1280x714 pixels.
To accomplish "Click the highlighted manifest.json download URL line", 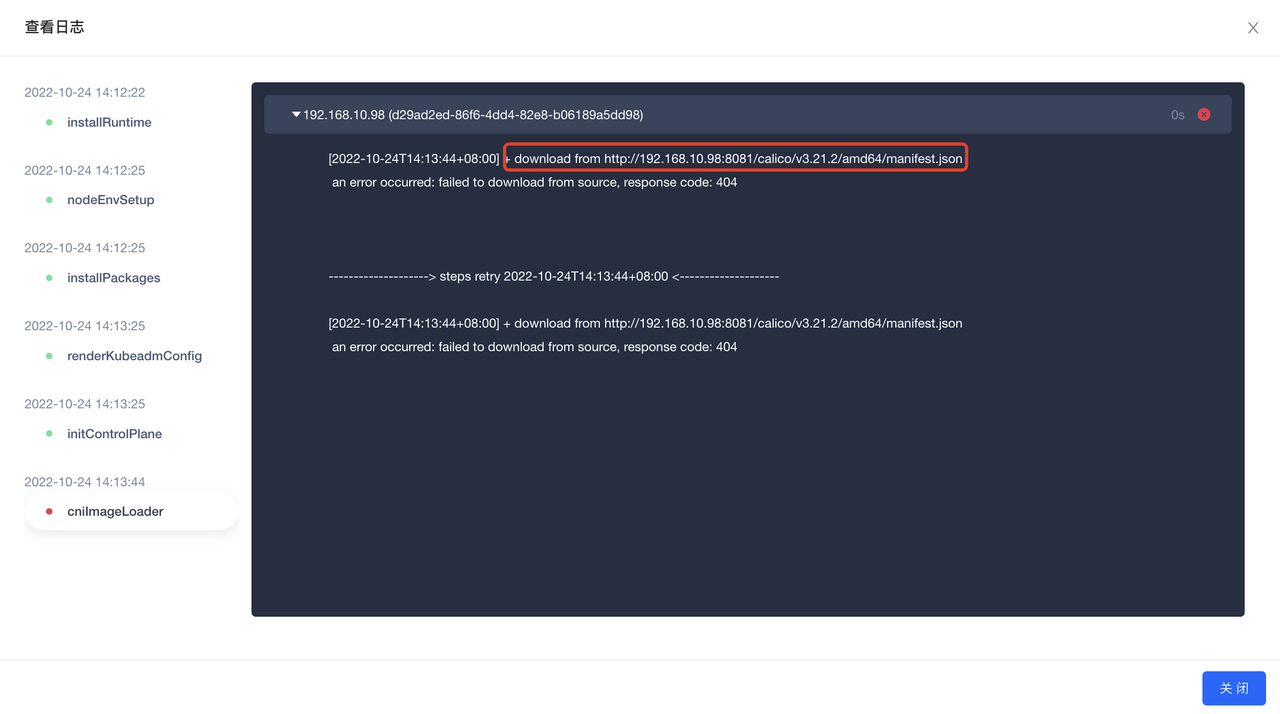I will [x=735, y=158].
